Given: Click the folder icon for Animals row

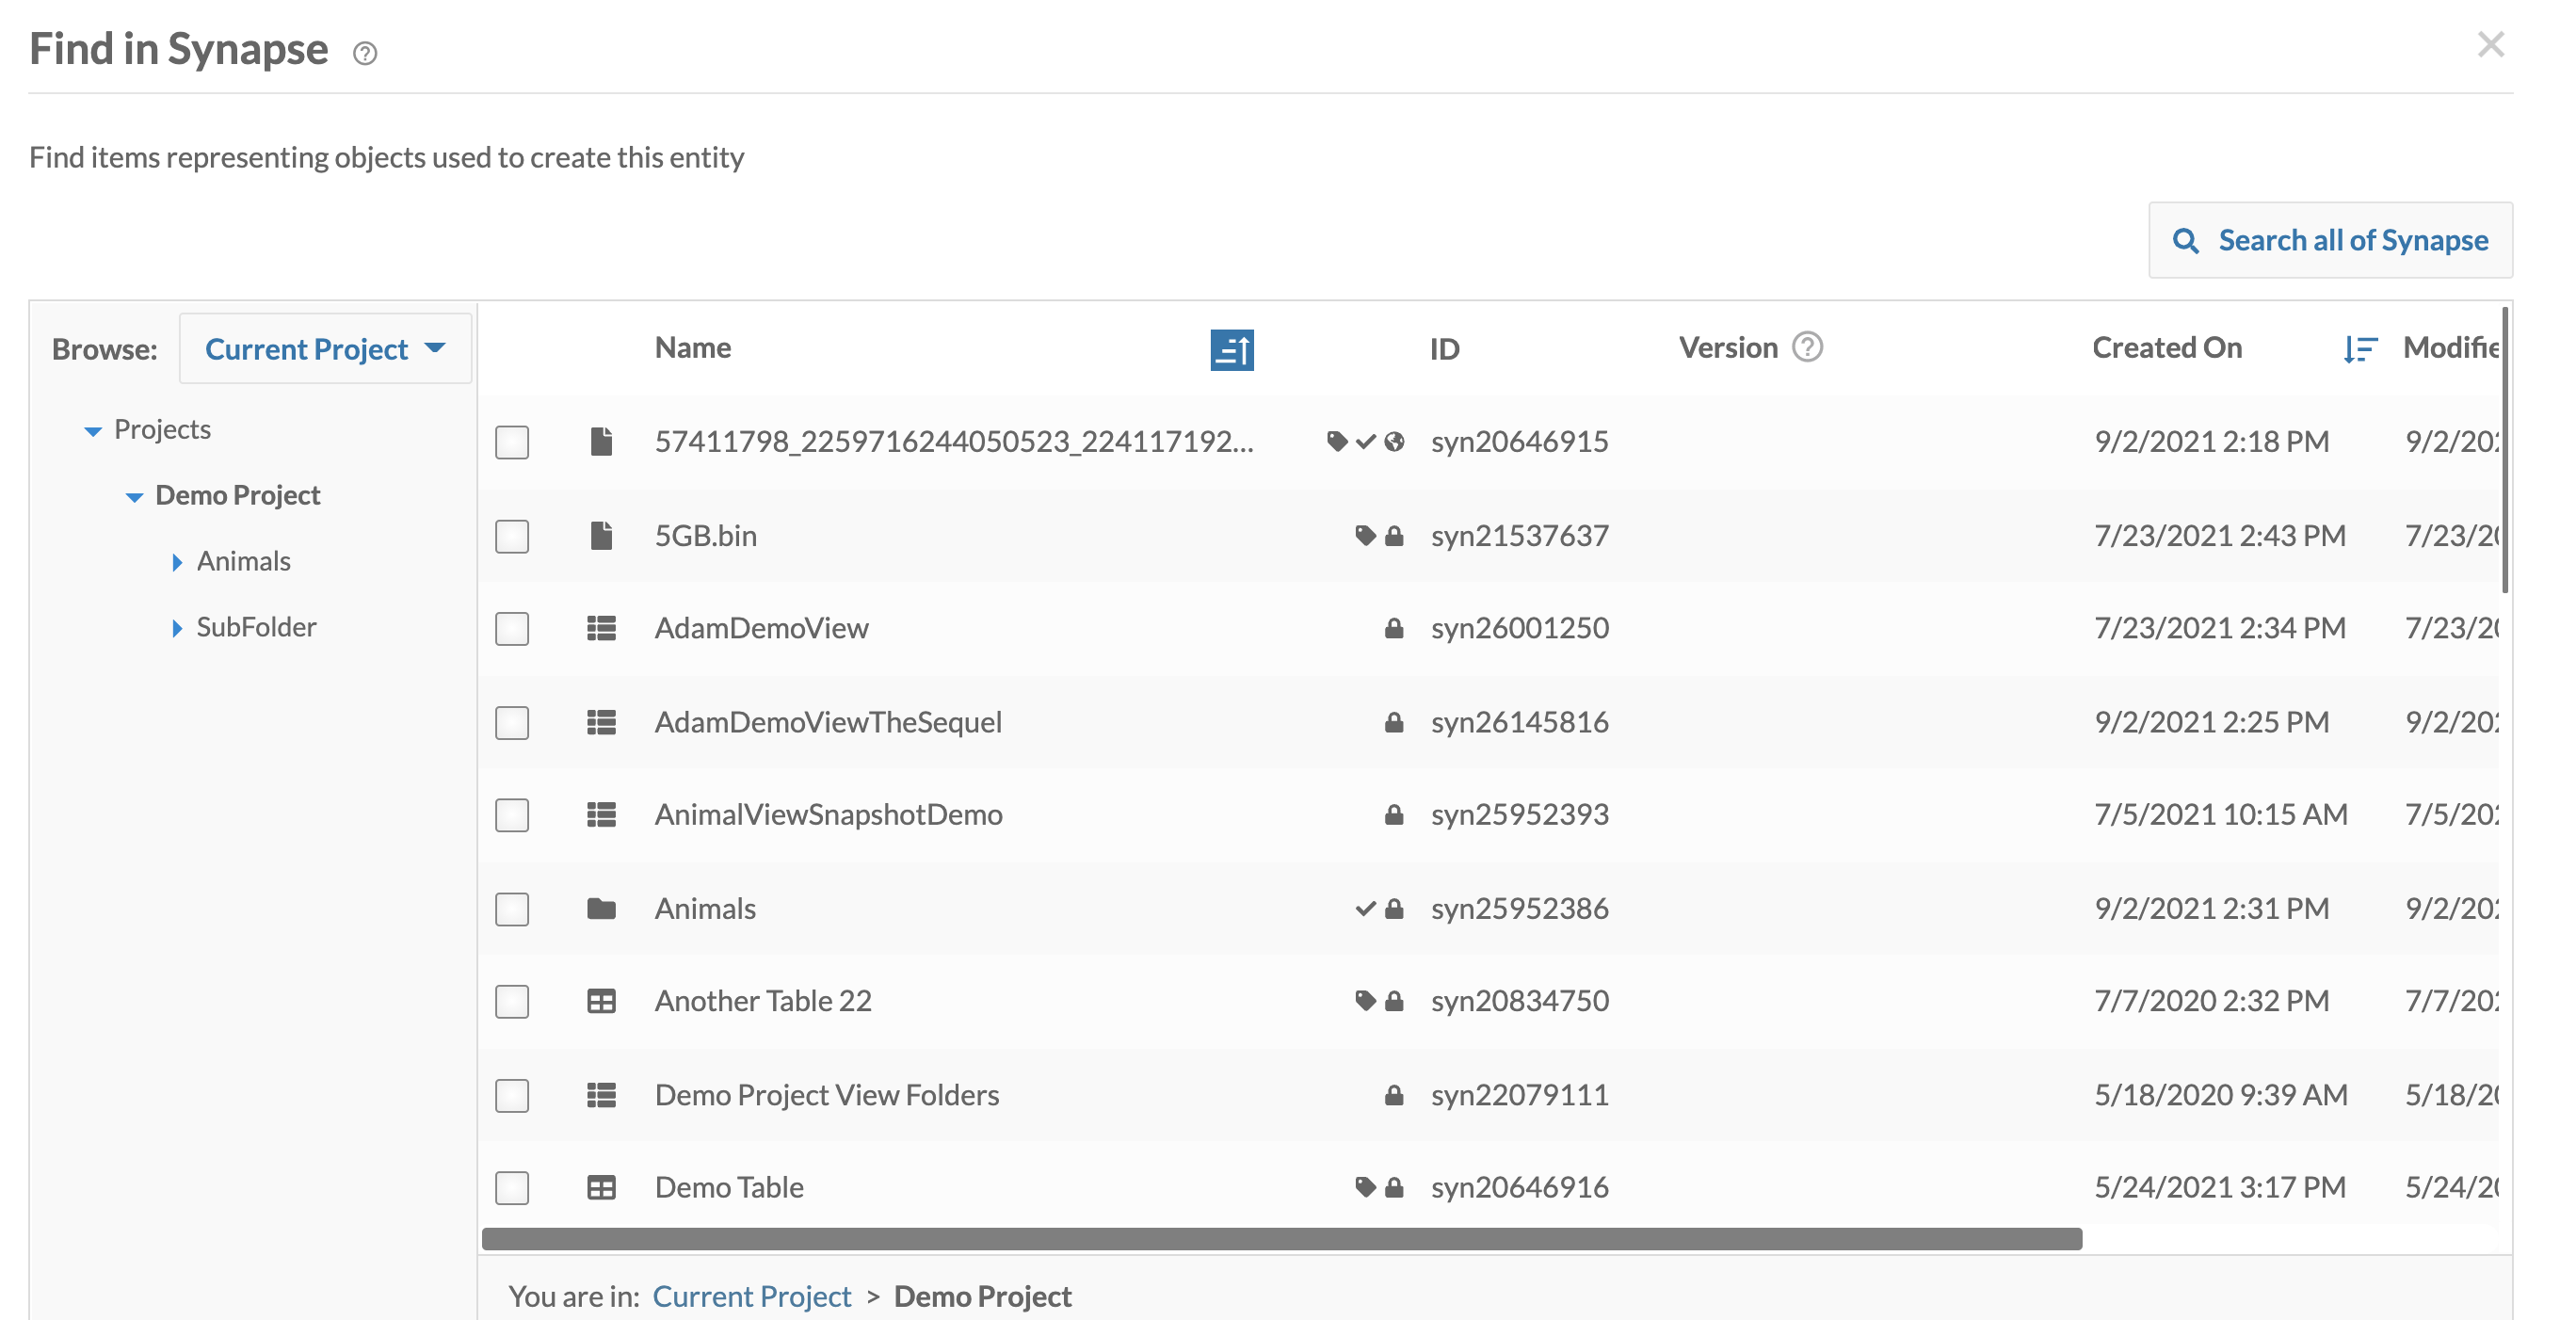Looking at the screenshot, I should [x=601, y=908].
